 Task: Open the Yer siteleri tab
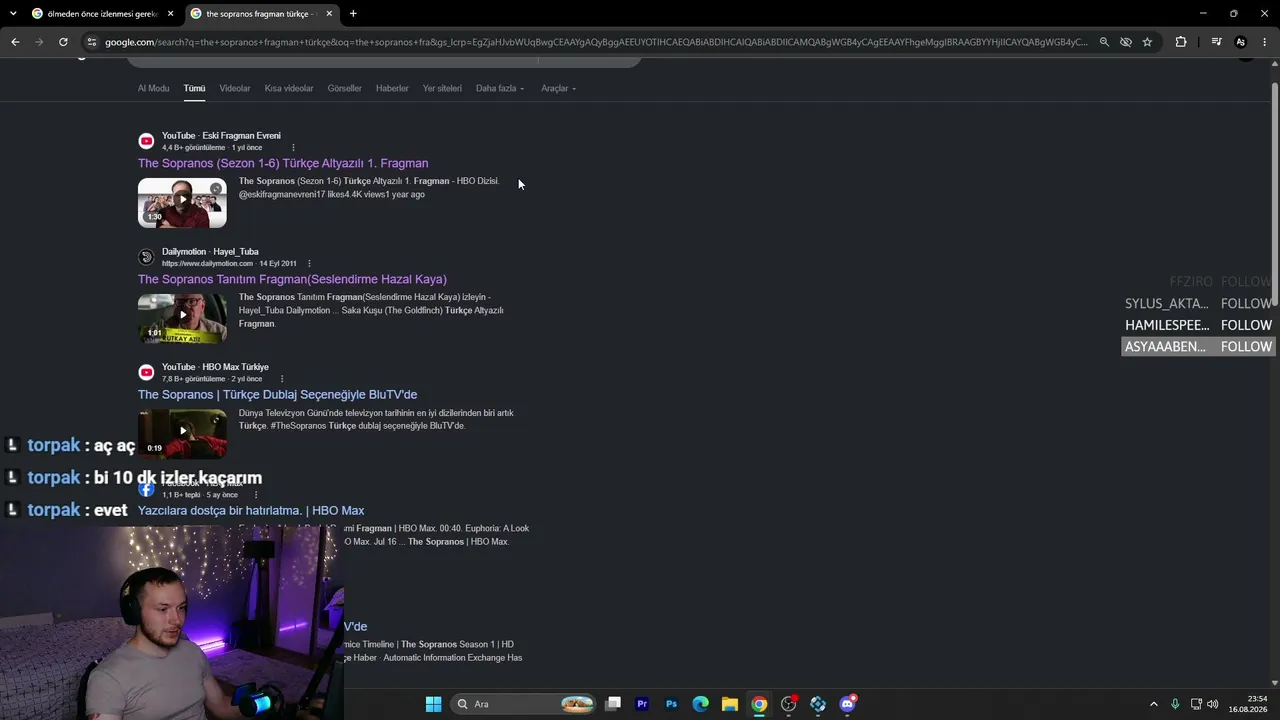[442, 88]
